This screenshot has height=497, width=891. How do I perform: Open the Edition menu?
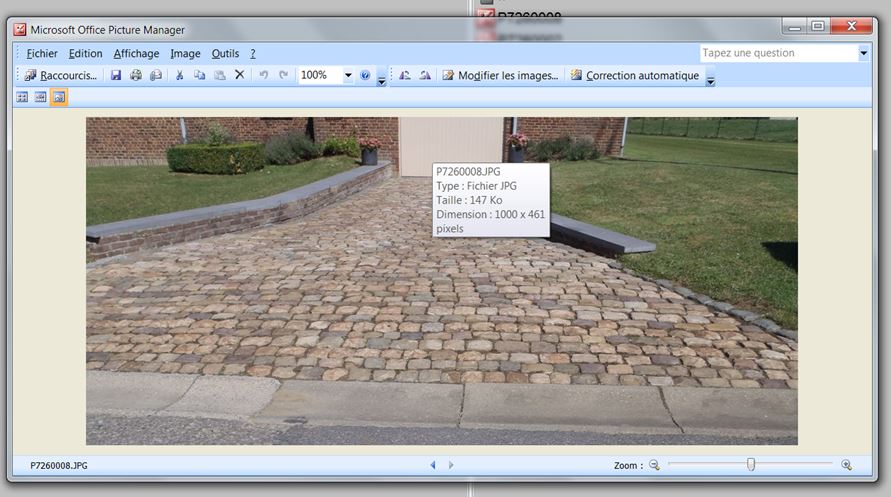click(x=85, y=53)
